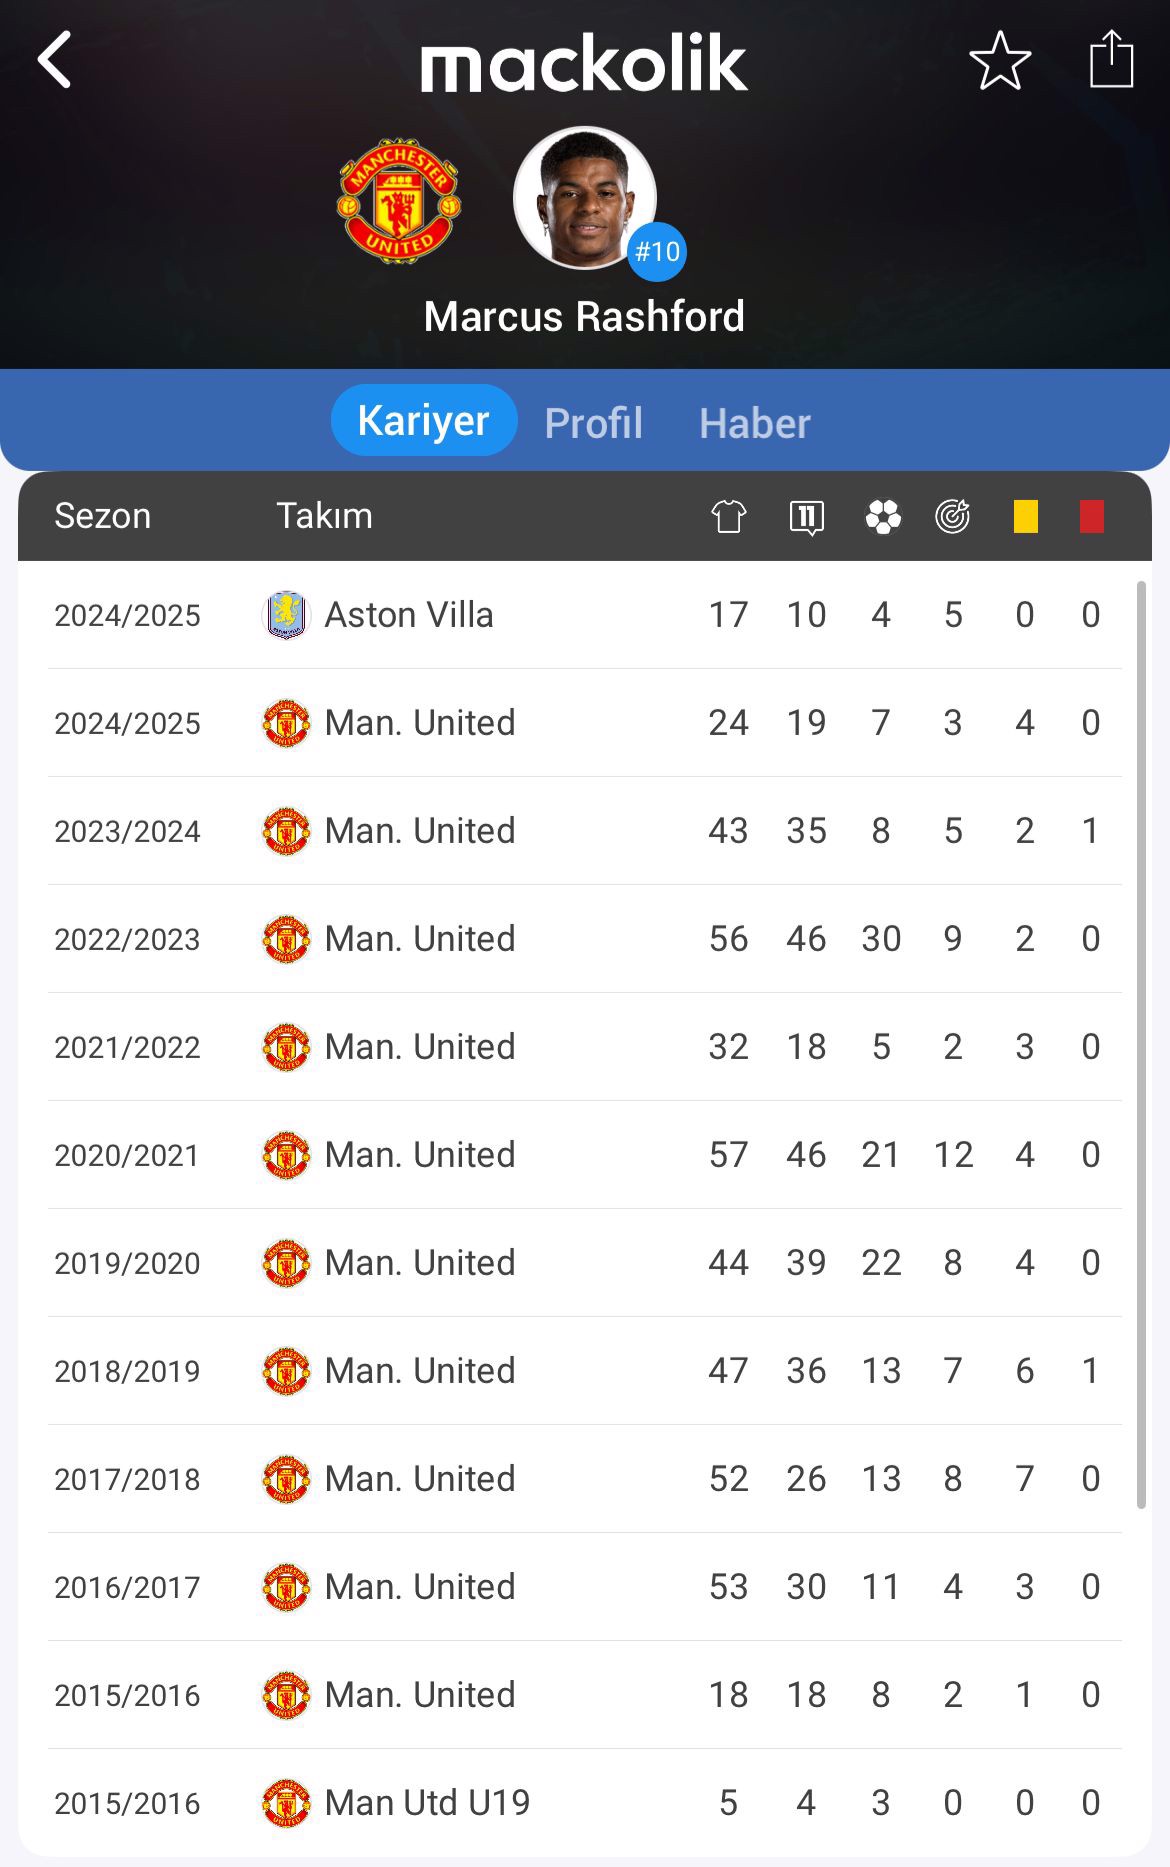This screenshot has height=1867, width=1170.
Task: Tap the goals football column icon
Action: [x=883, y=516]
